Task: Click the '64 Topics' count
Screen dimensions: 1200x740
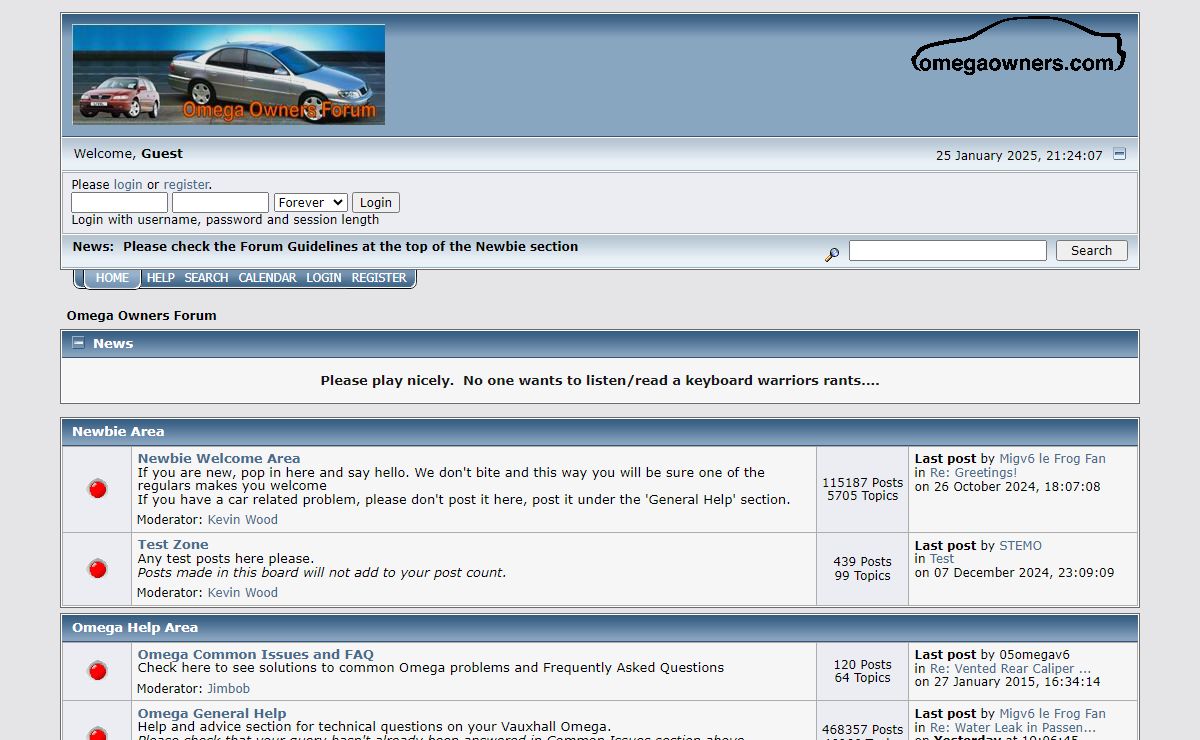Action: coord(862,678)
